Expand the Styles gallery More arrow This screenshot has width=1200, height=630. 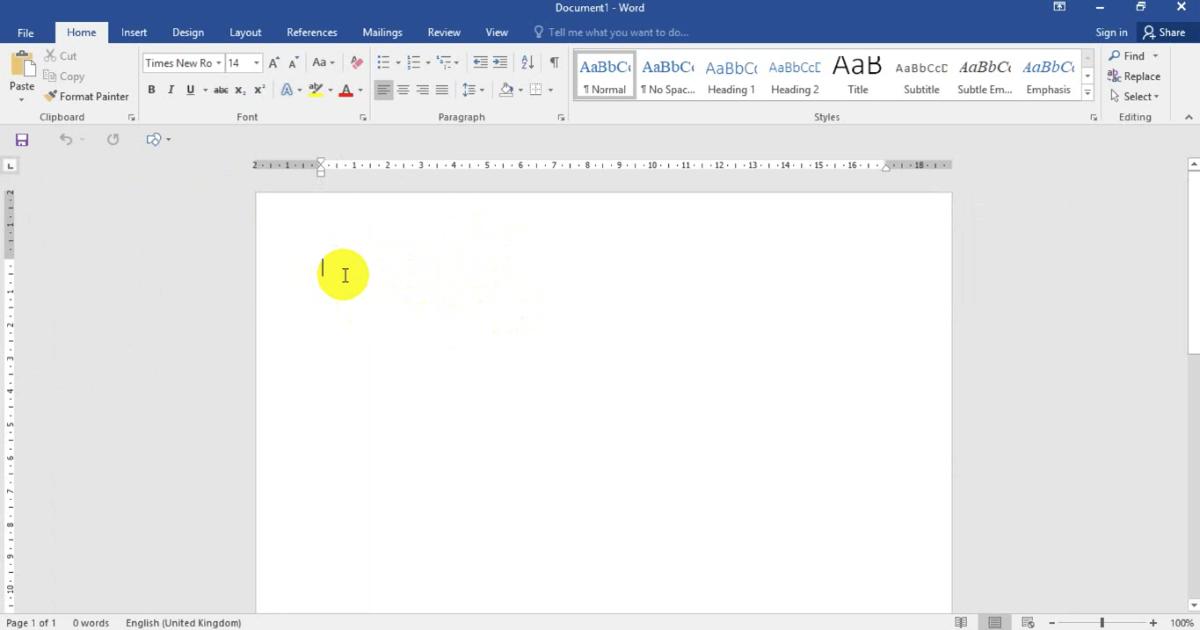pyautogui.click(x=1088, y=93)
